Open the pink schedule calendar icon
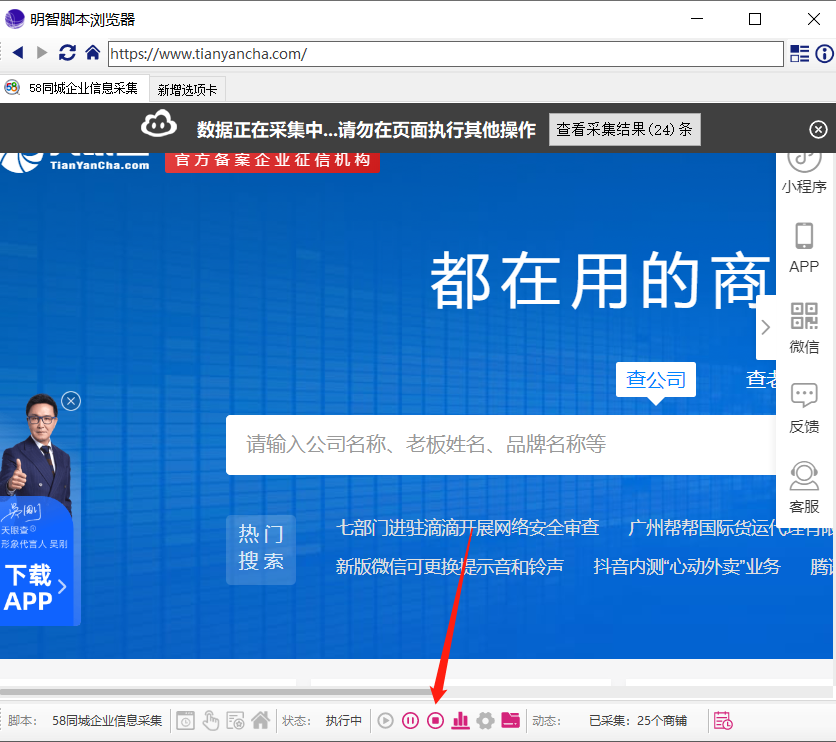The height and width of the screenshot is (742, 836). pos(724,721)
